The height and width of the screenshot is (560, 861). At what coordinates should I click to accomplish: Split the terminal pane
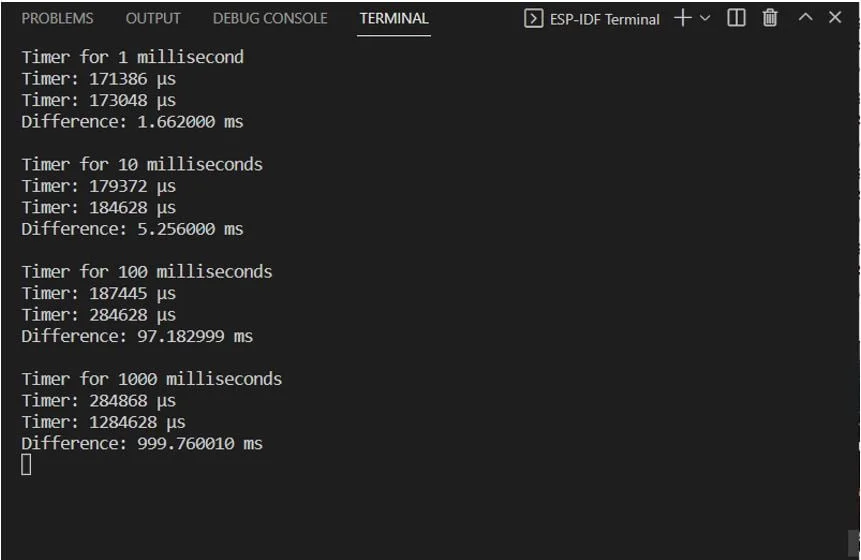(x=736, y=18)
